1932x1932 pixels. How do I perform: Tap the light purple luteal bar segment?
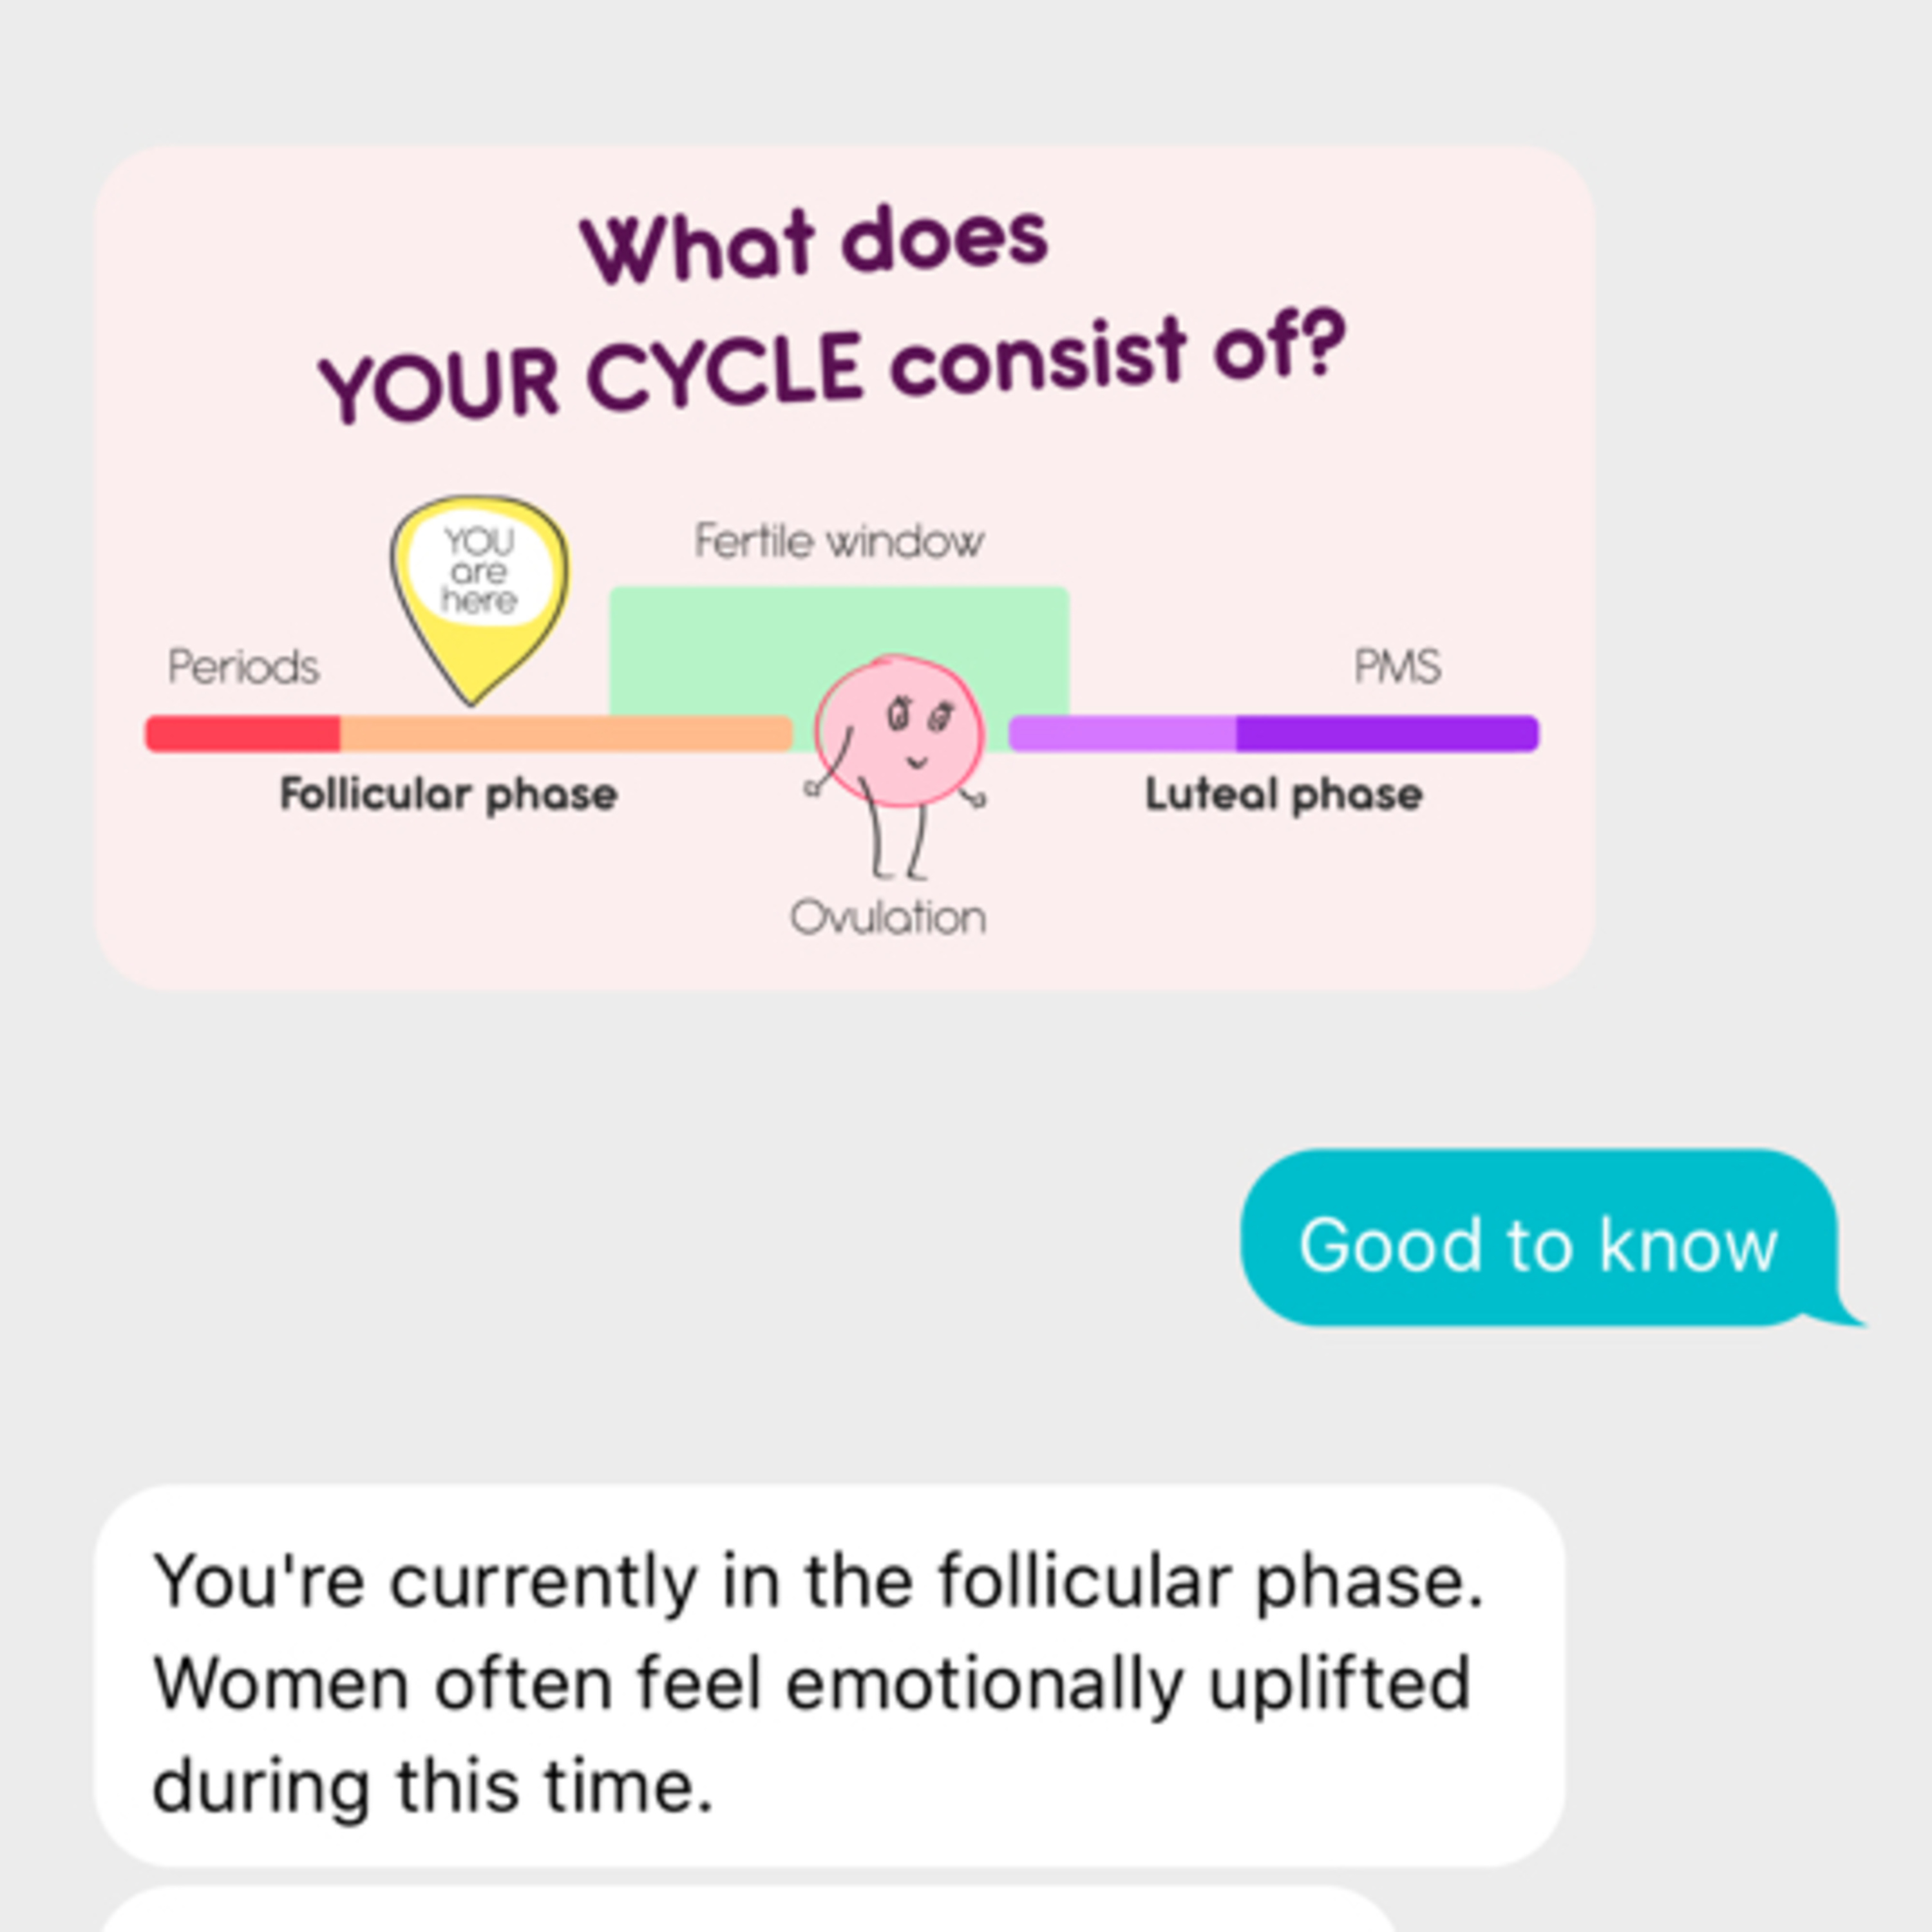coord(1122,733)
